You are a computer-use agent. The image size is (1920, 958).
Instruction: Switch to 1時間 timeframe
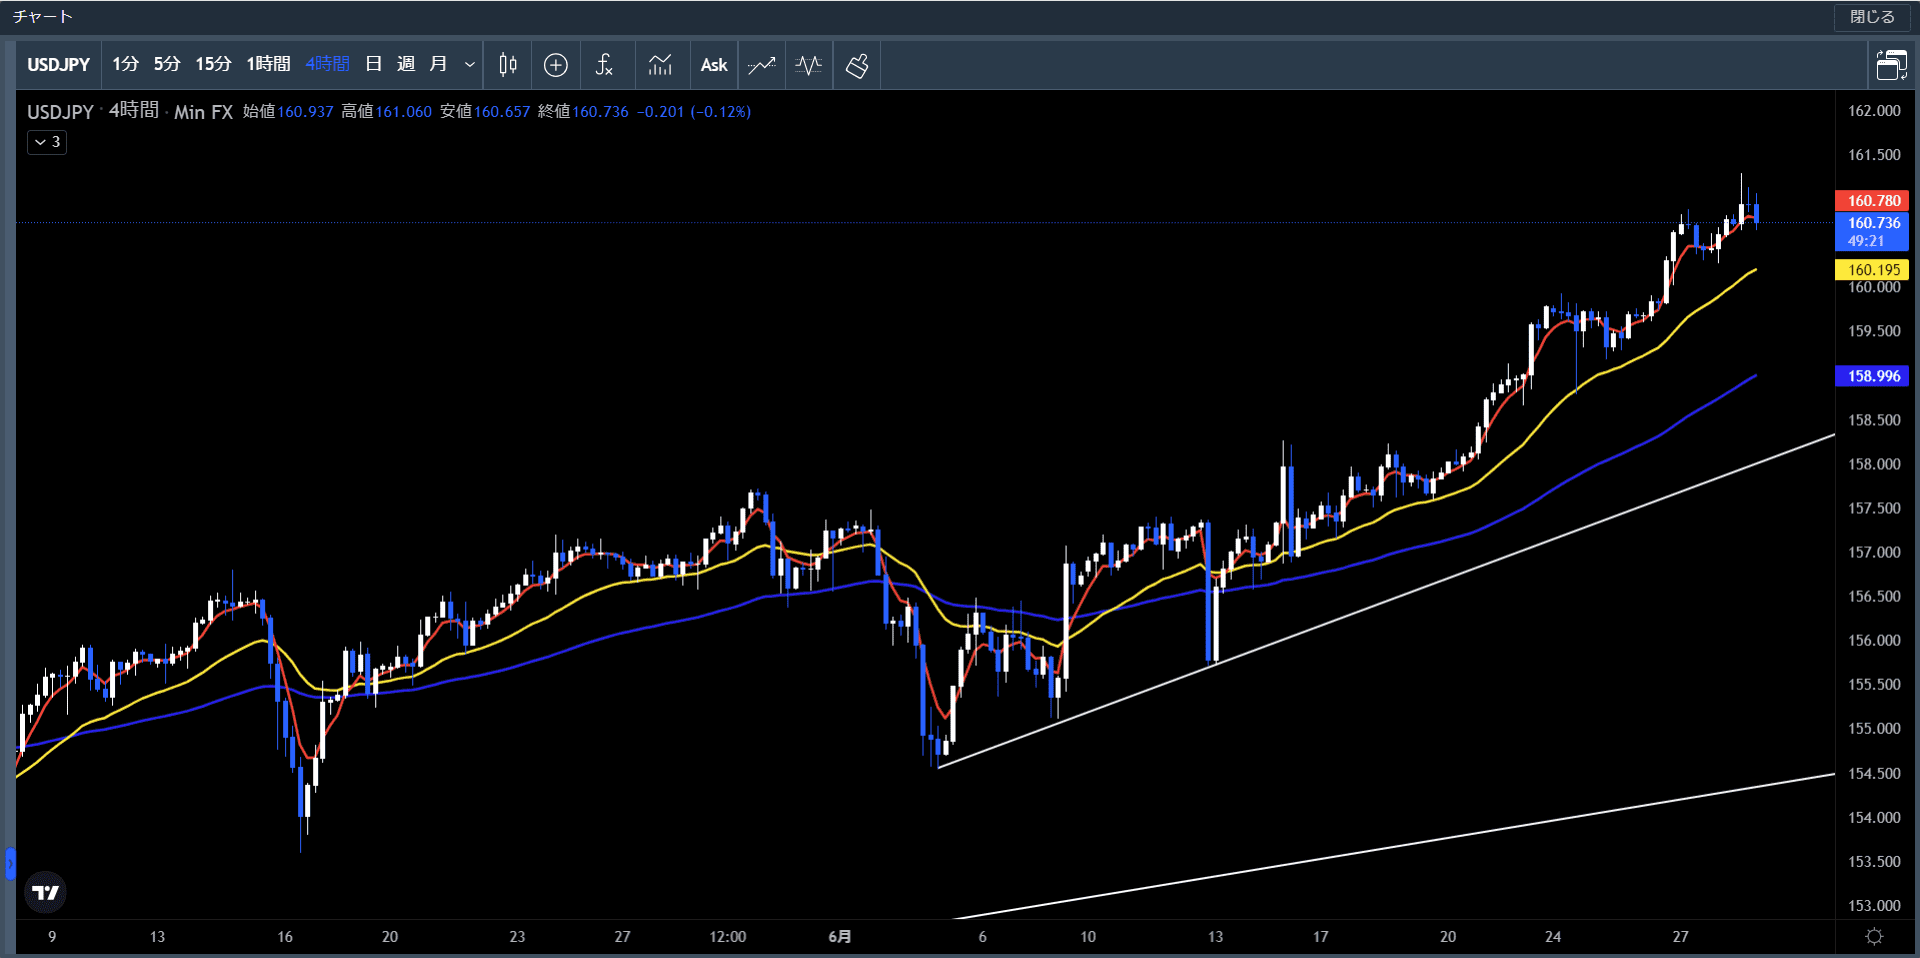pos(268,64)
